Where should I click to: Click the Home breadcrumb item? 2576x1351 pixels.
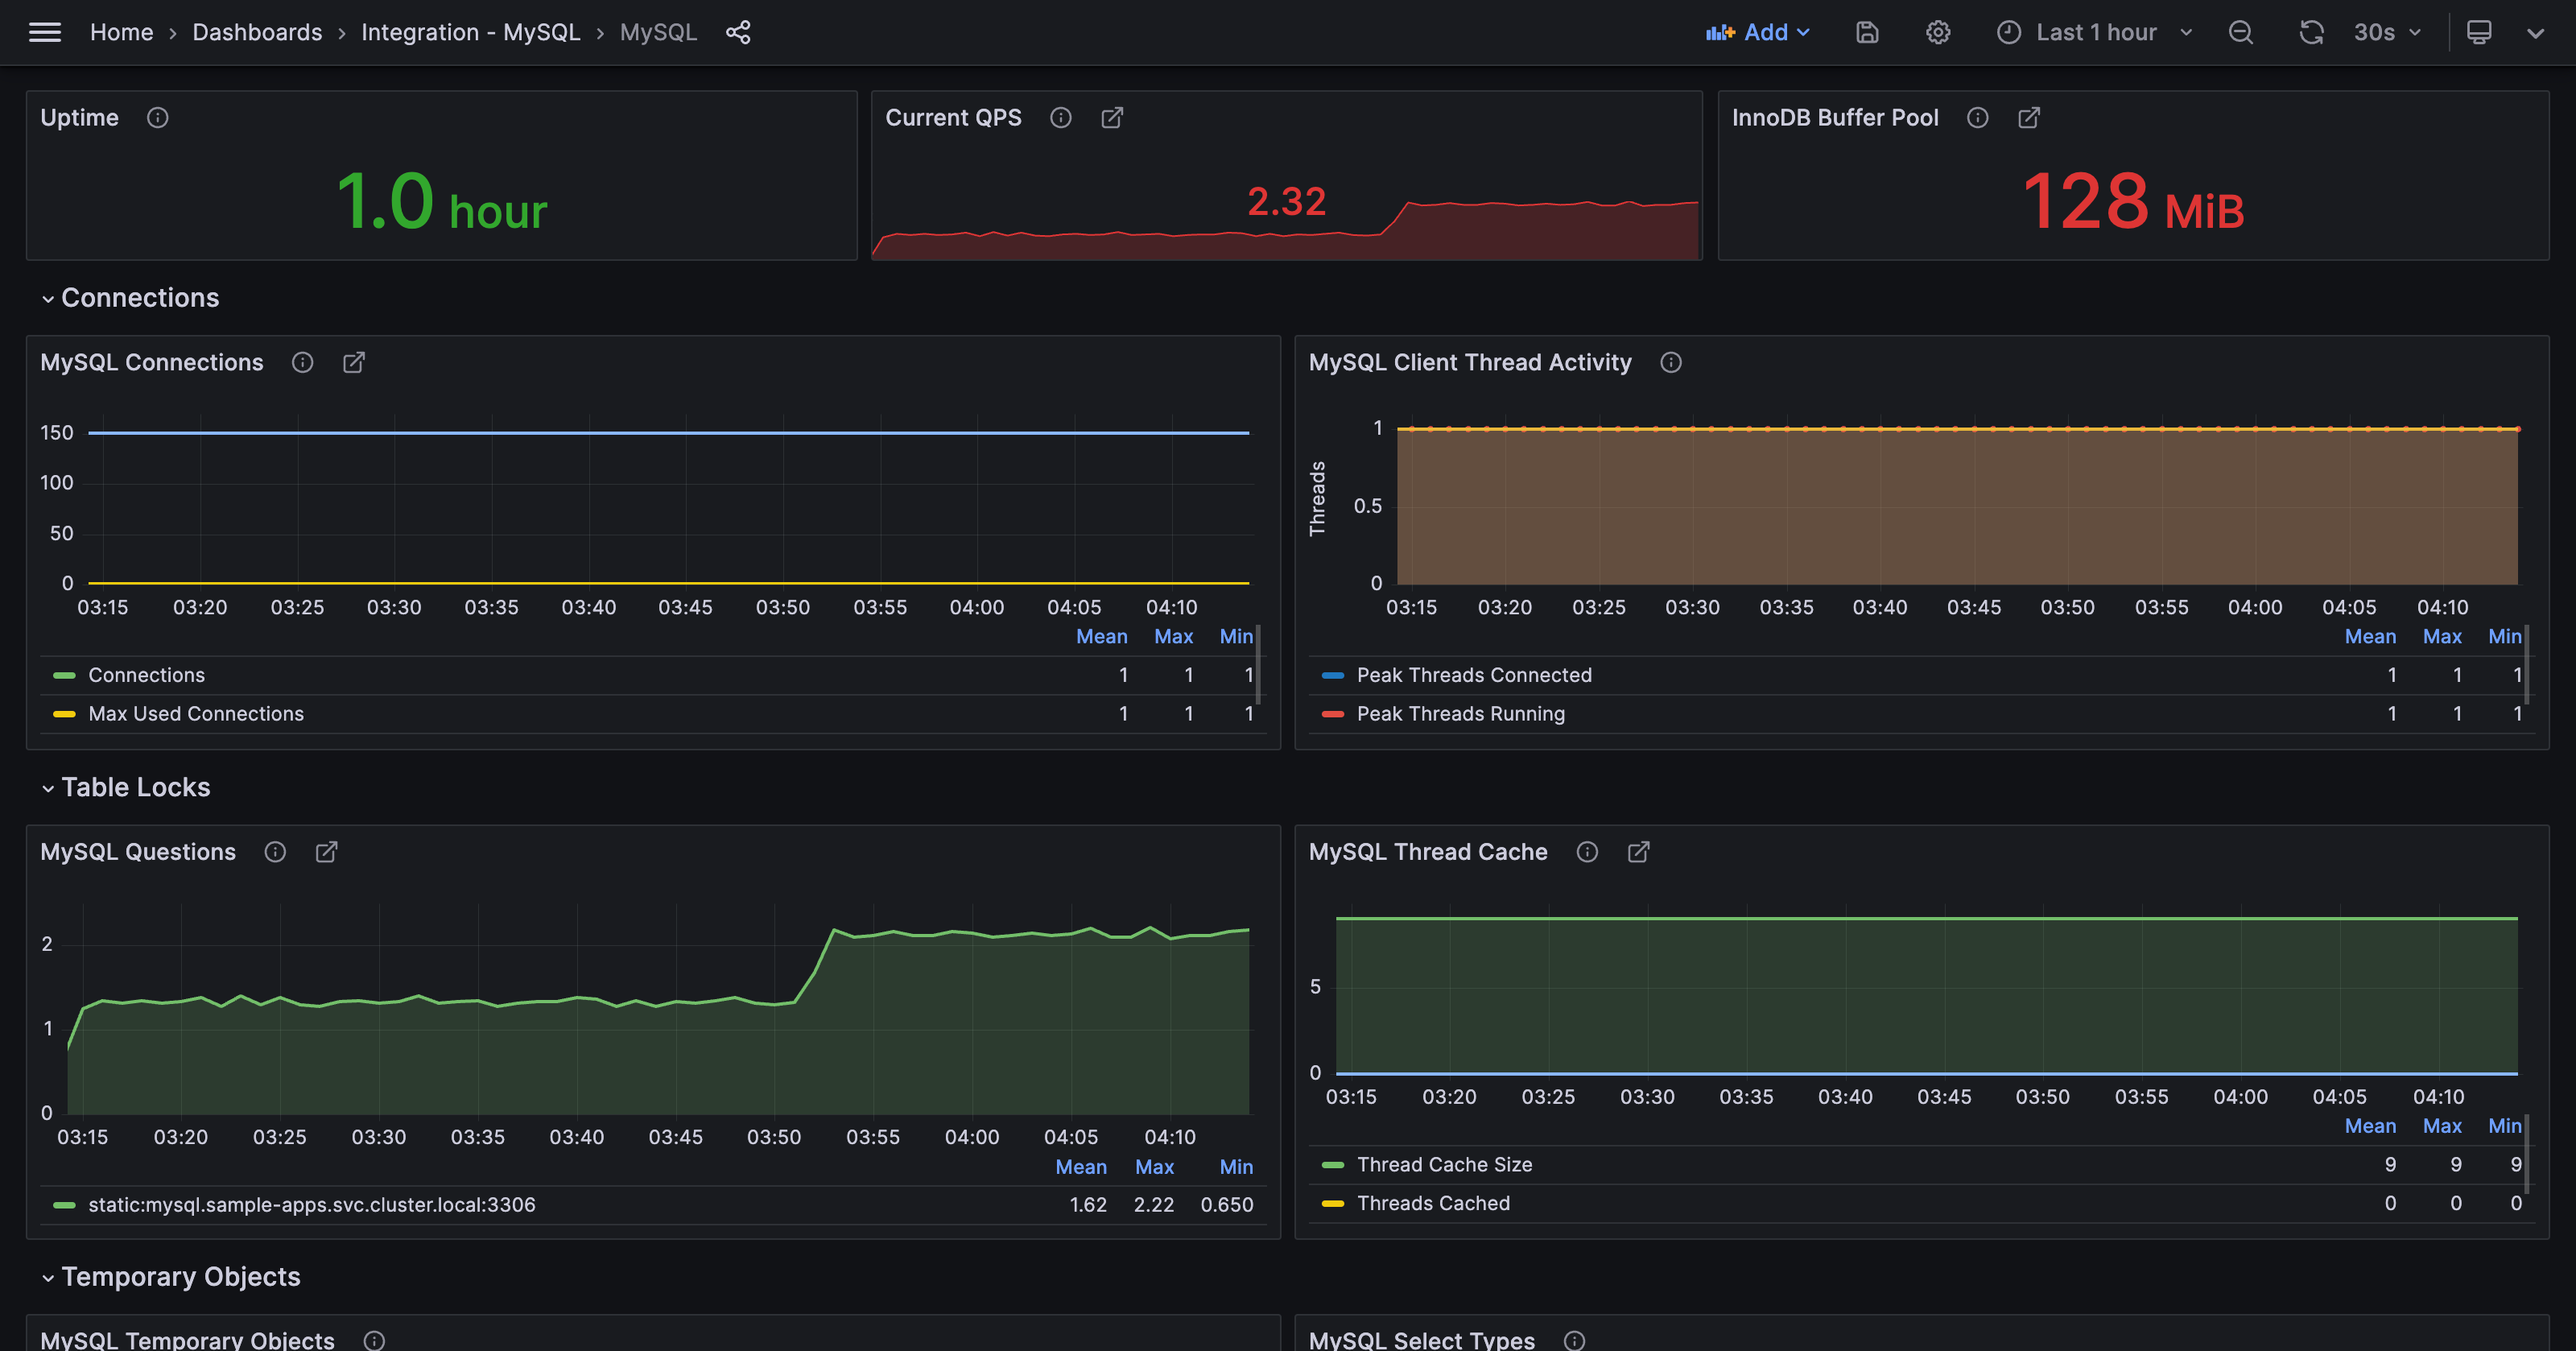121,32
